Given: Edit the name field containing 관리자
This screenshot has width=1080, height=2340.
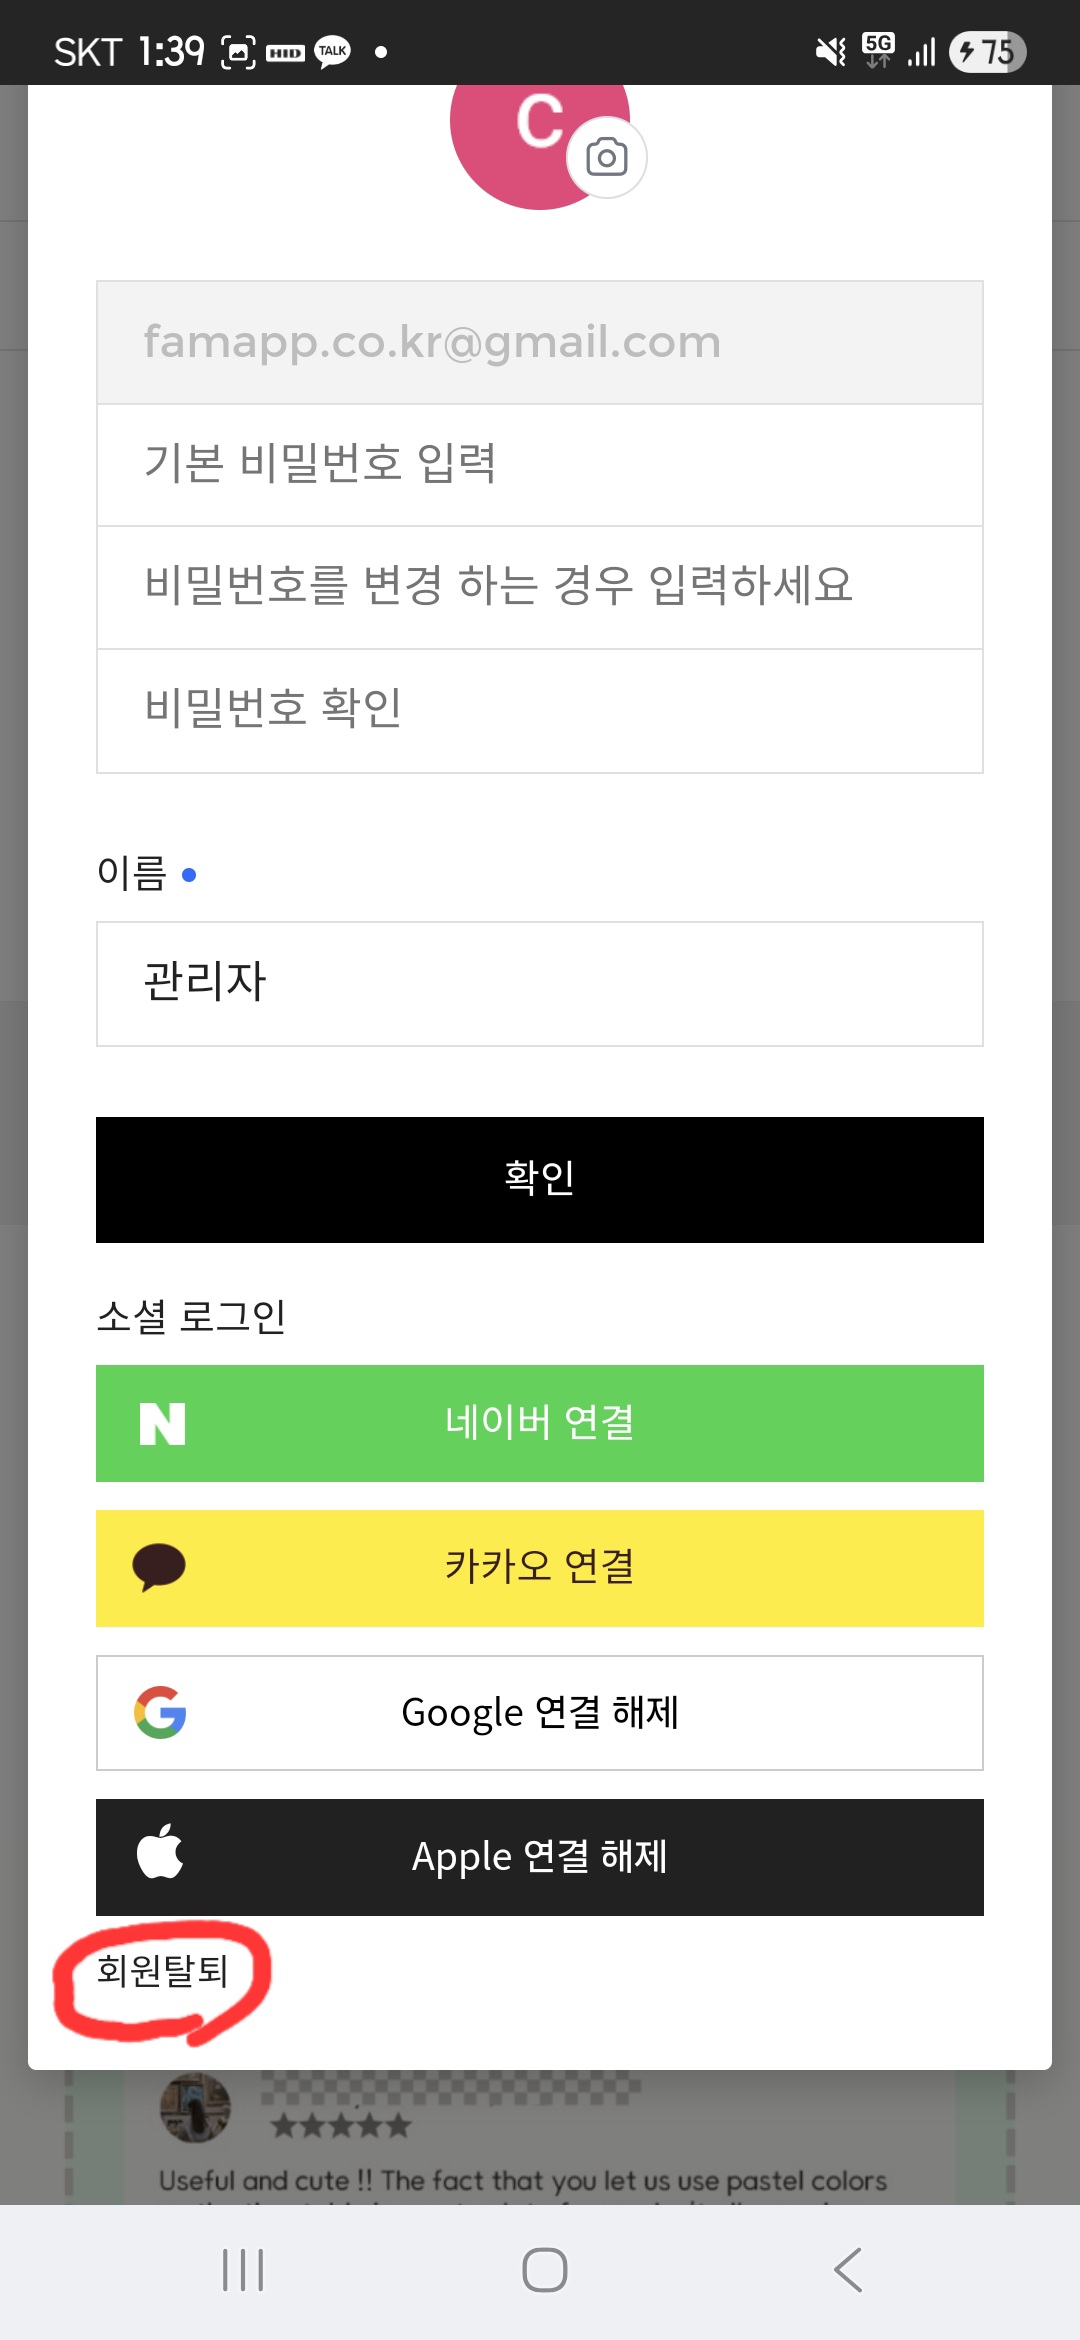Looking at the screenshot, I should pyautogui.click(x=540, y=983).
